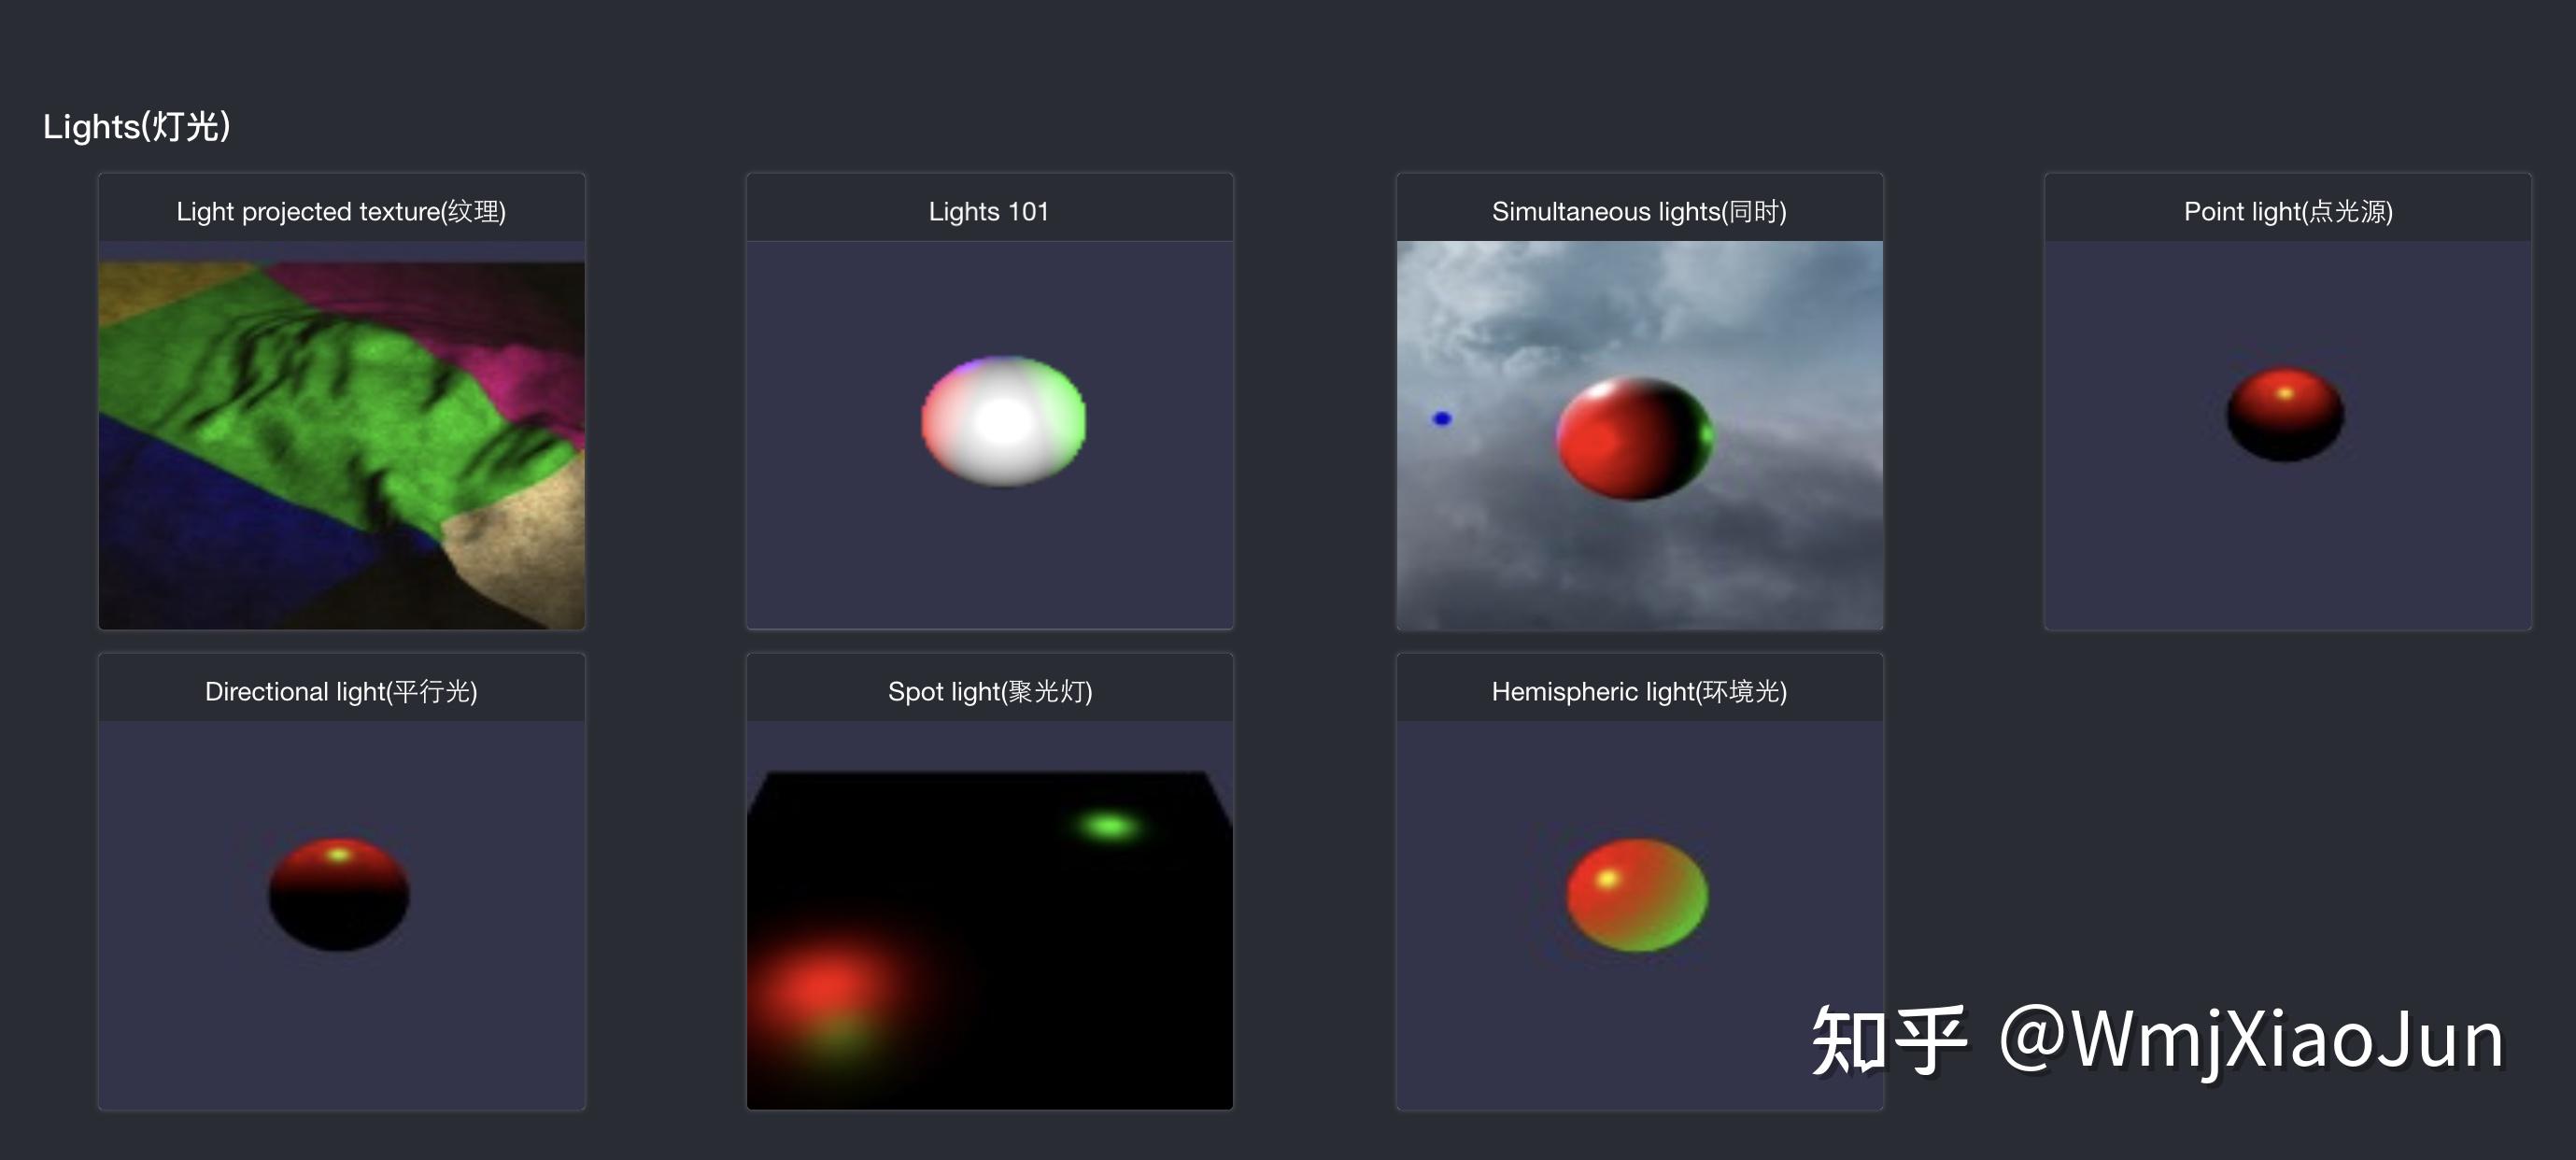Image resolution: width=2576 pixels, height=1160 pixels.
Task: Open the "Directional light(平行光)" demo
Action: point(341,689)
